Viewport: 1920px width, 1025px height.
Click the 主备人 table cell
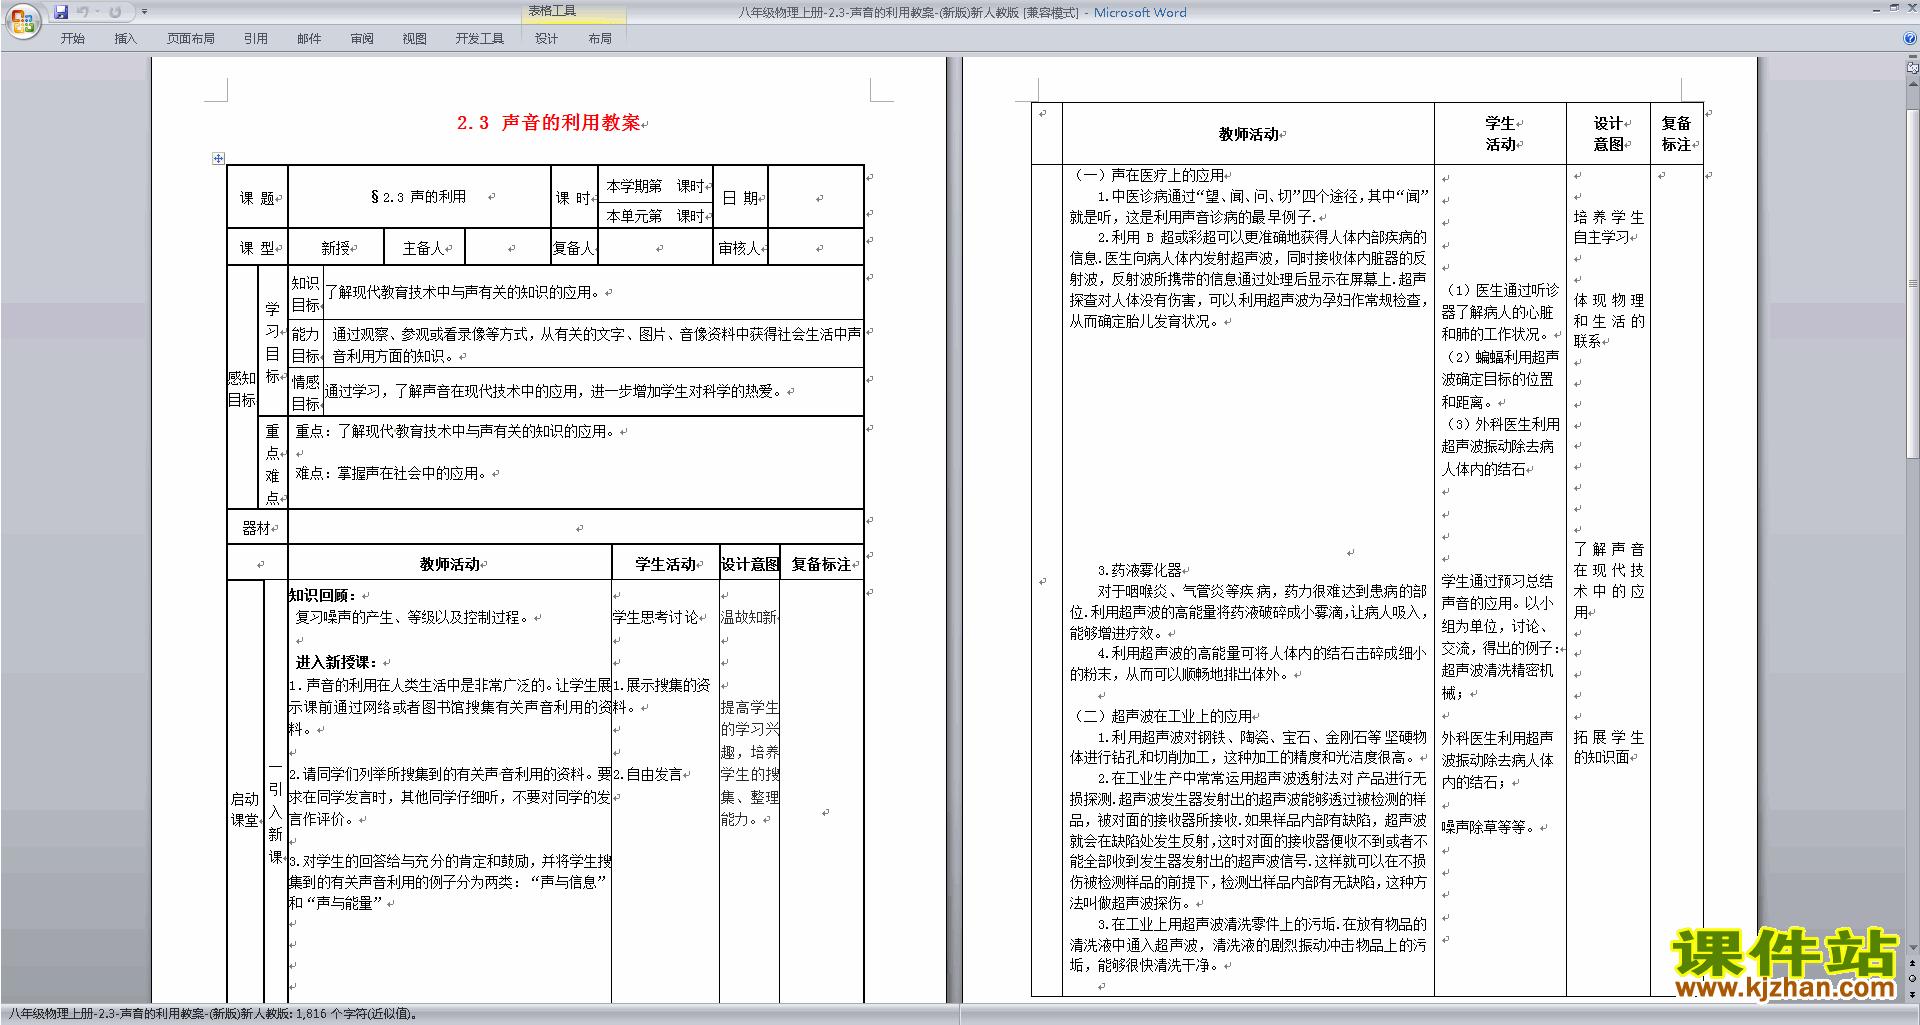pyautogui.click(x=425, y=248)
